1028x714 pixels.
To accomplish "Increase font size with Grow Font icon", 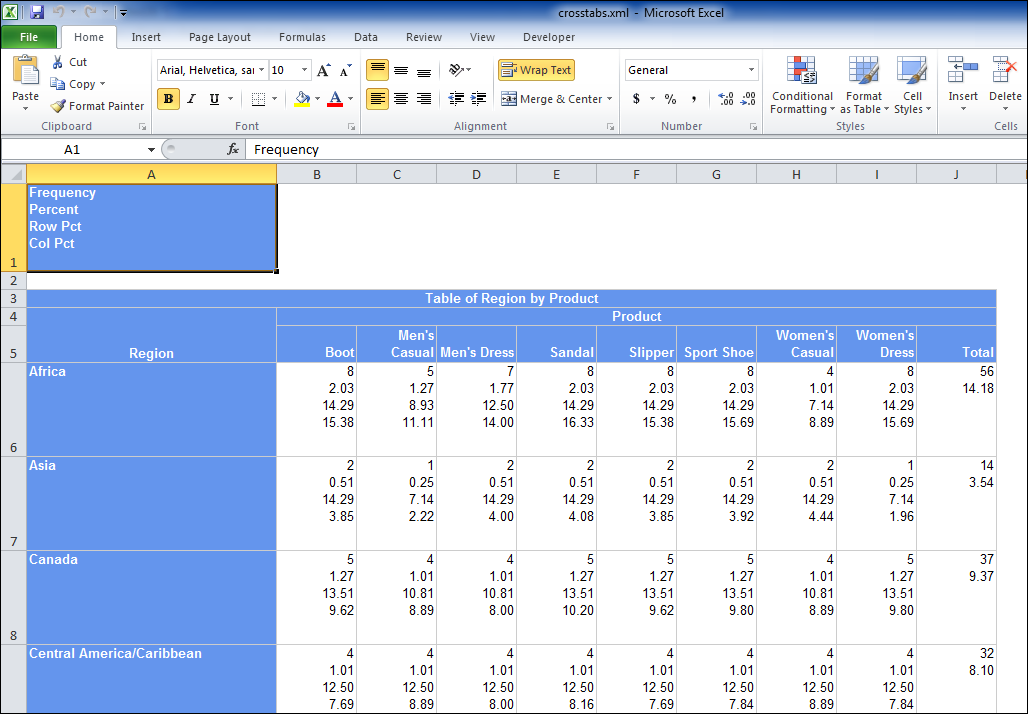I will [x=323, y=70].
